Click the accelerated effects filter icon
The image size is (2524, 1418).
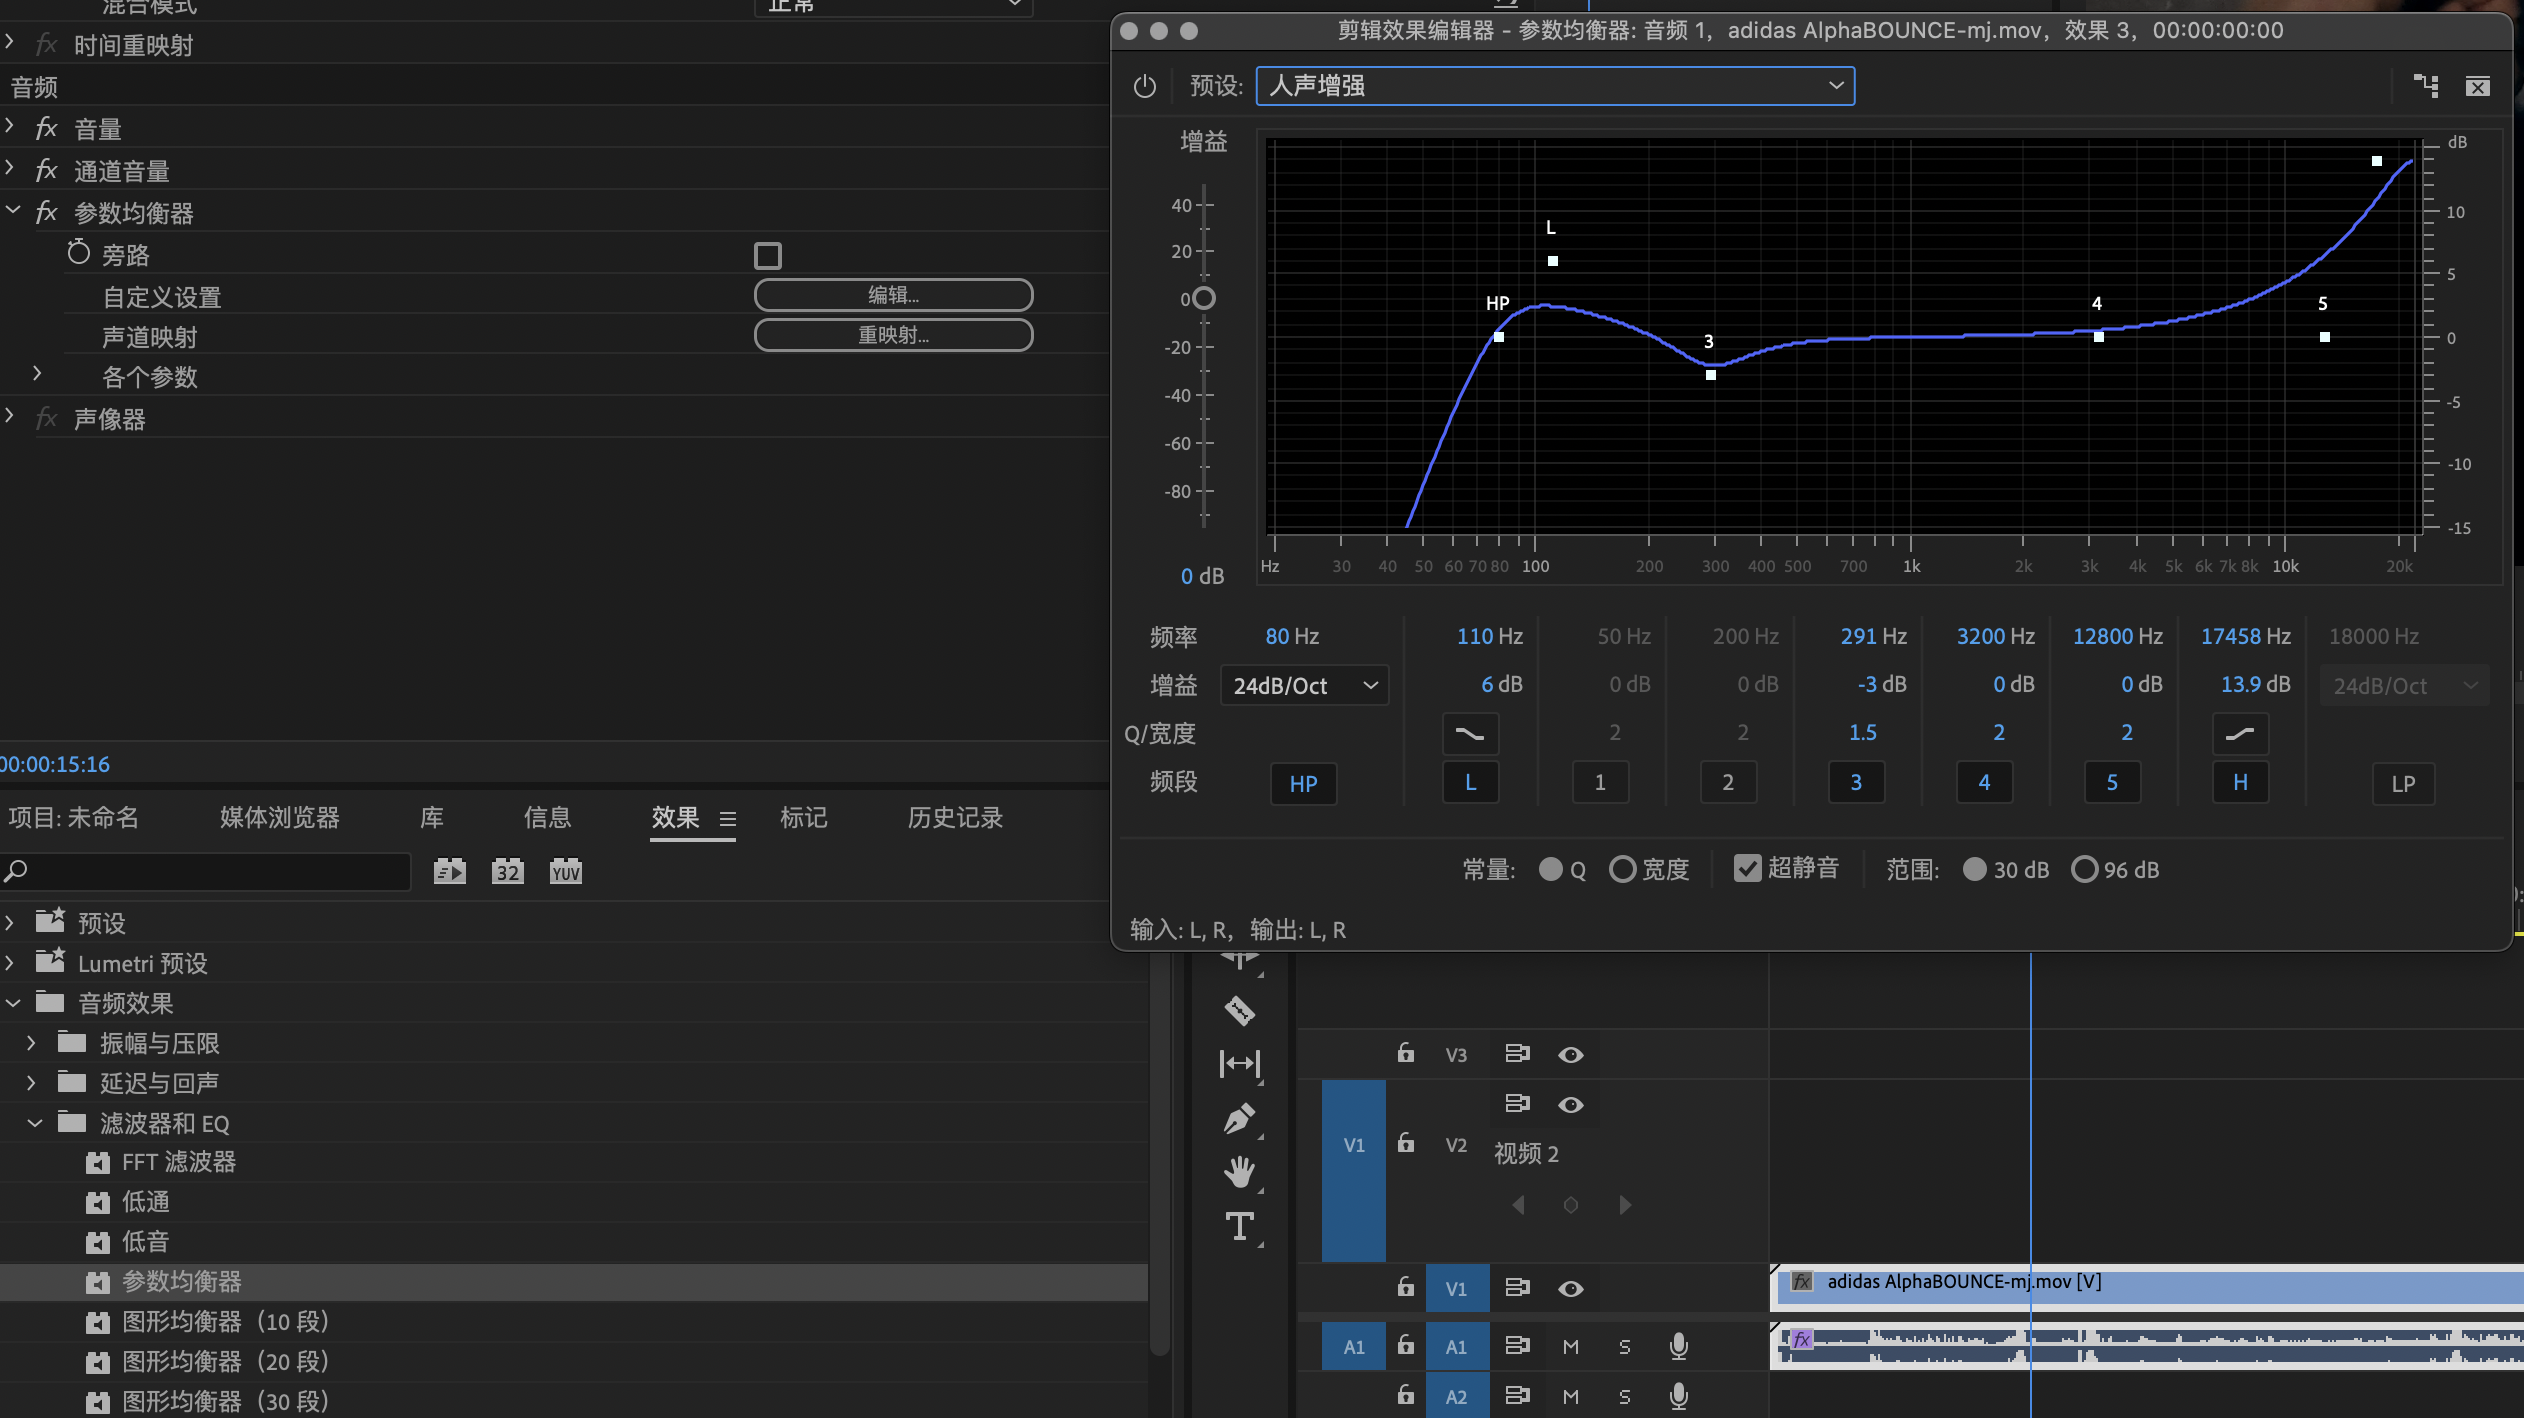[450, 871]
